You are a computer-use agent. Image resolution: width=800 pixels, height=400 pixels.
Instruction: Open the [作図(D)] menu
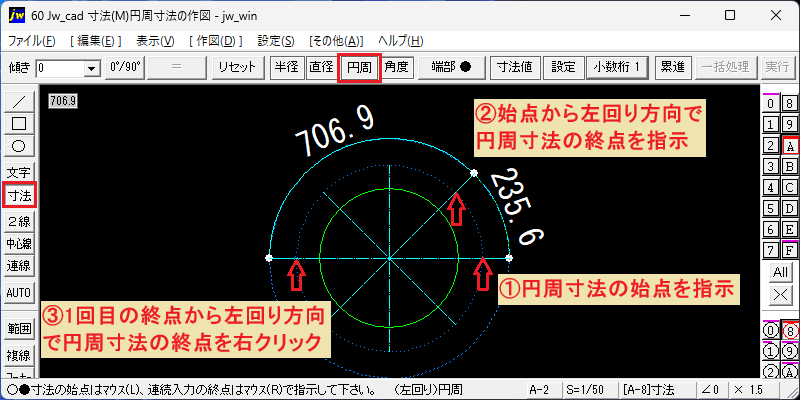pyautogui.click(x=215, y=41)
